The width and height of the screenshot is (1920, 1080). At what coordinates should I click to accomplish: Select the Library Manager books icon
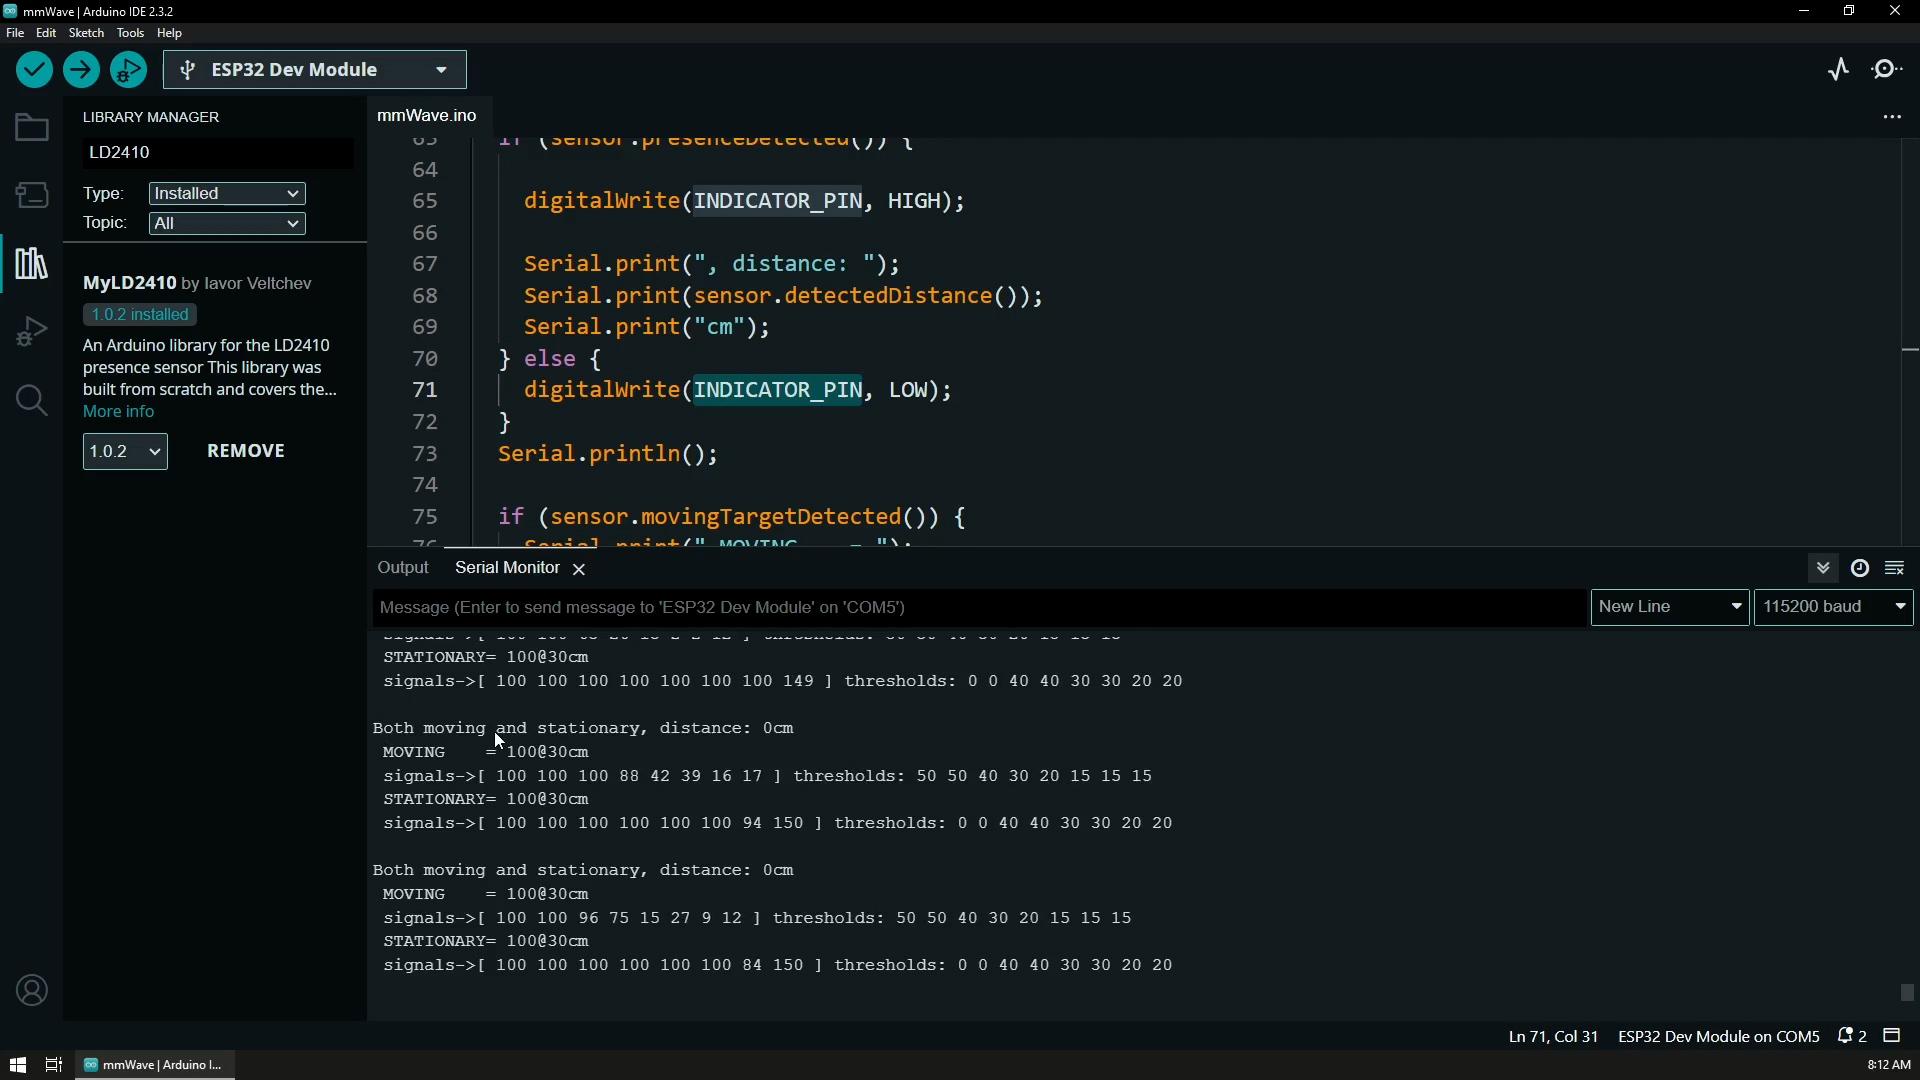32,264
